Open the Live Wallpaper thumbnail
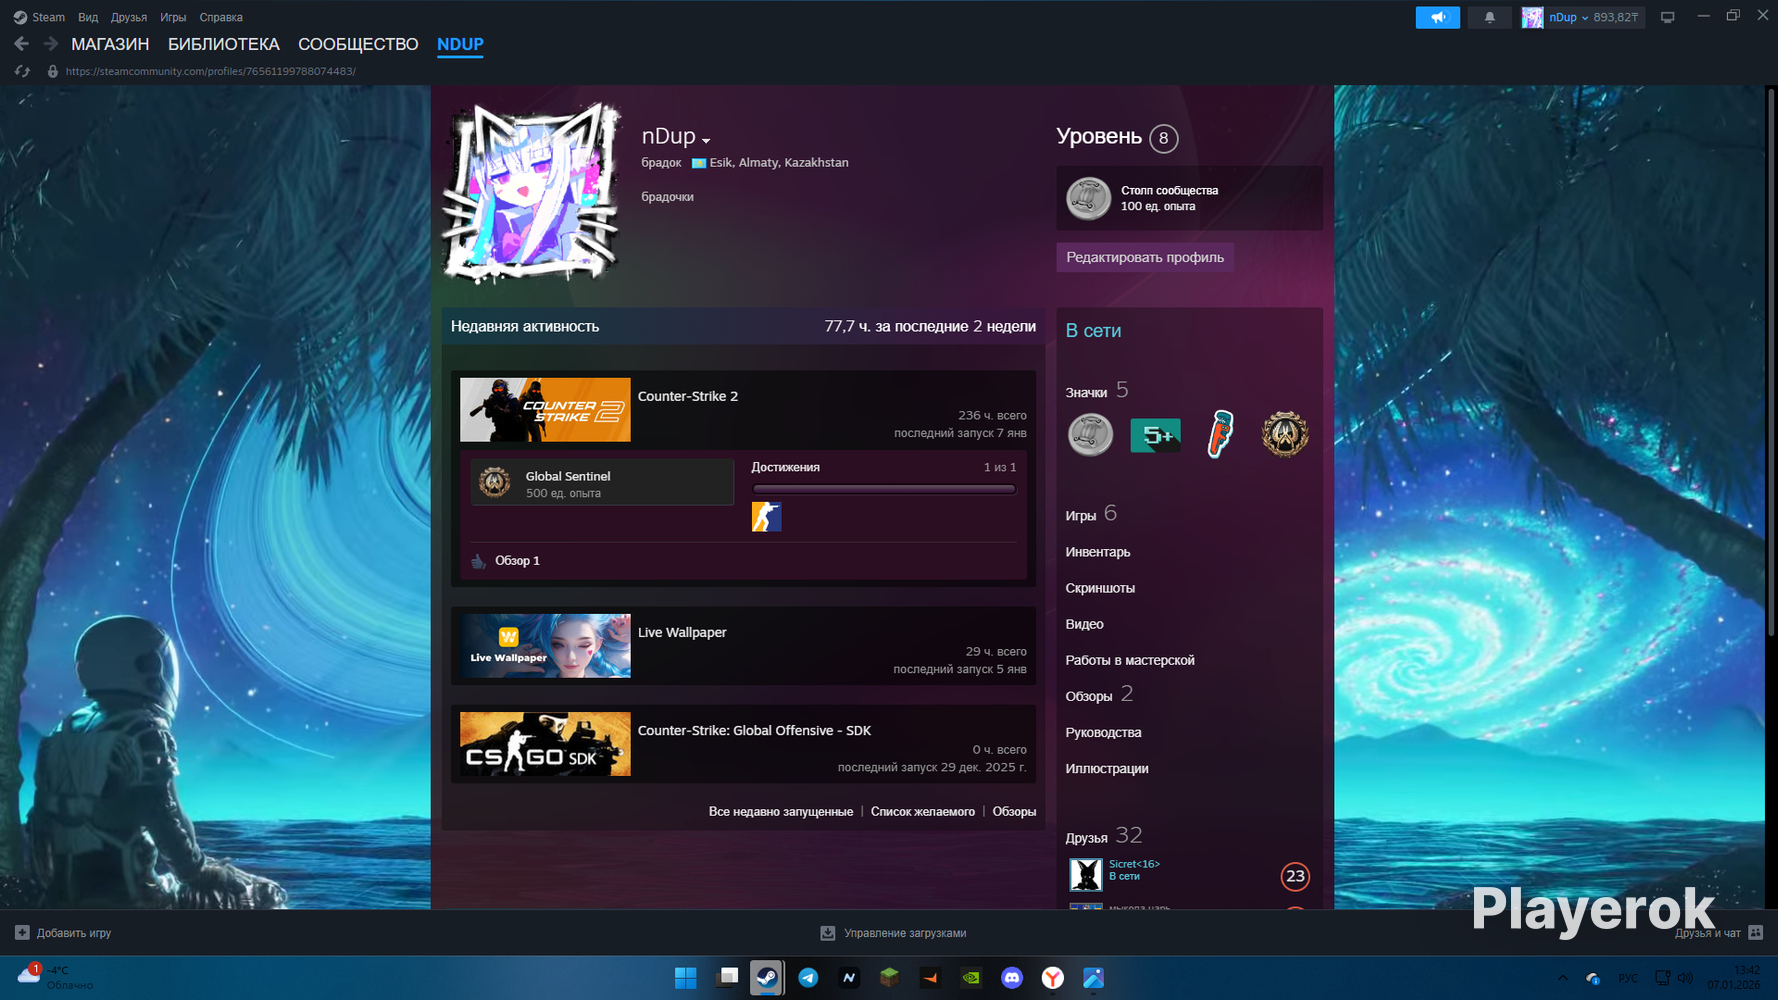This screenshot has height=1000, width=1778. (545, 646)
